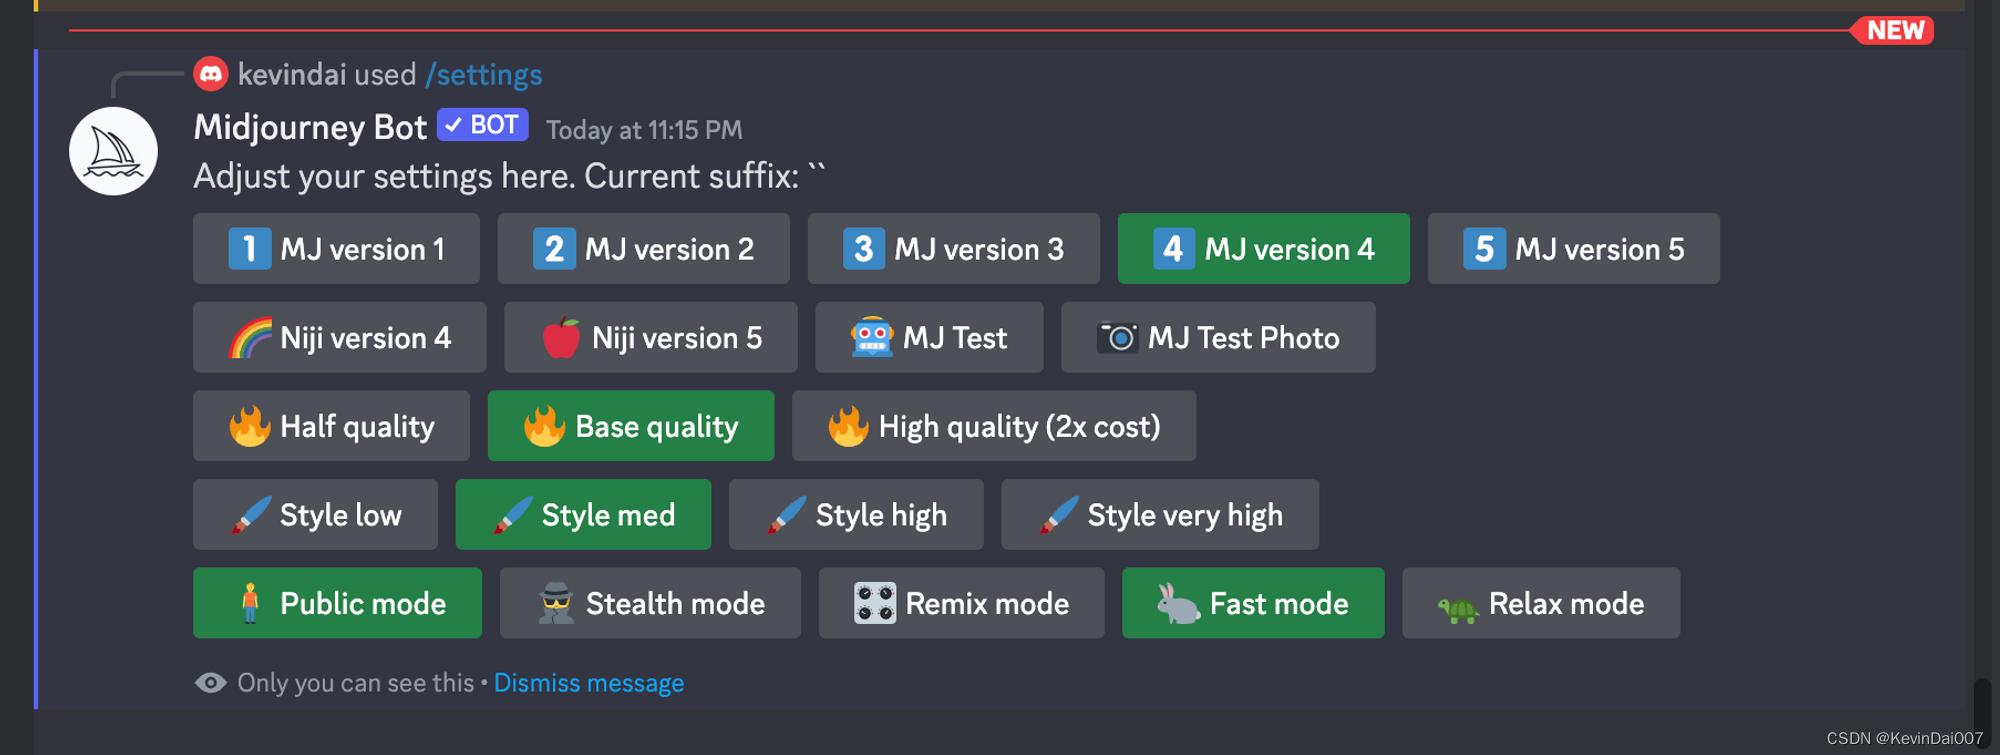Screen dimensions: 2000x755
Task: Pick Style very high setting
Action: coord(1160,515)
